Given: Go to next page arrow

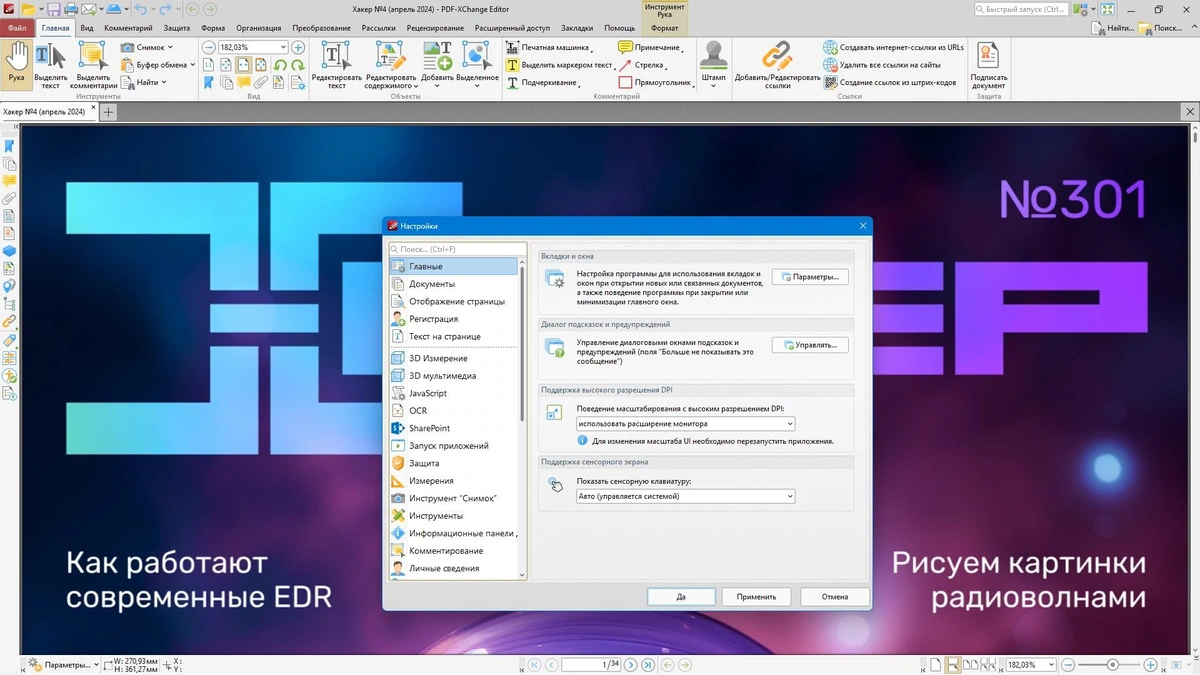Looking at the screenshot, I should point(631,665).
